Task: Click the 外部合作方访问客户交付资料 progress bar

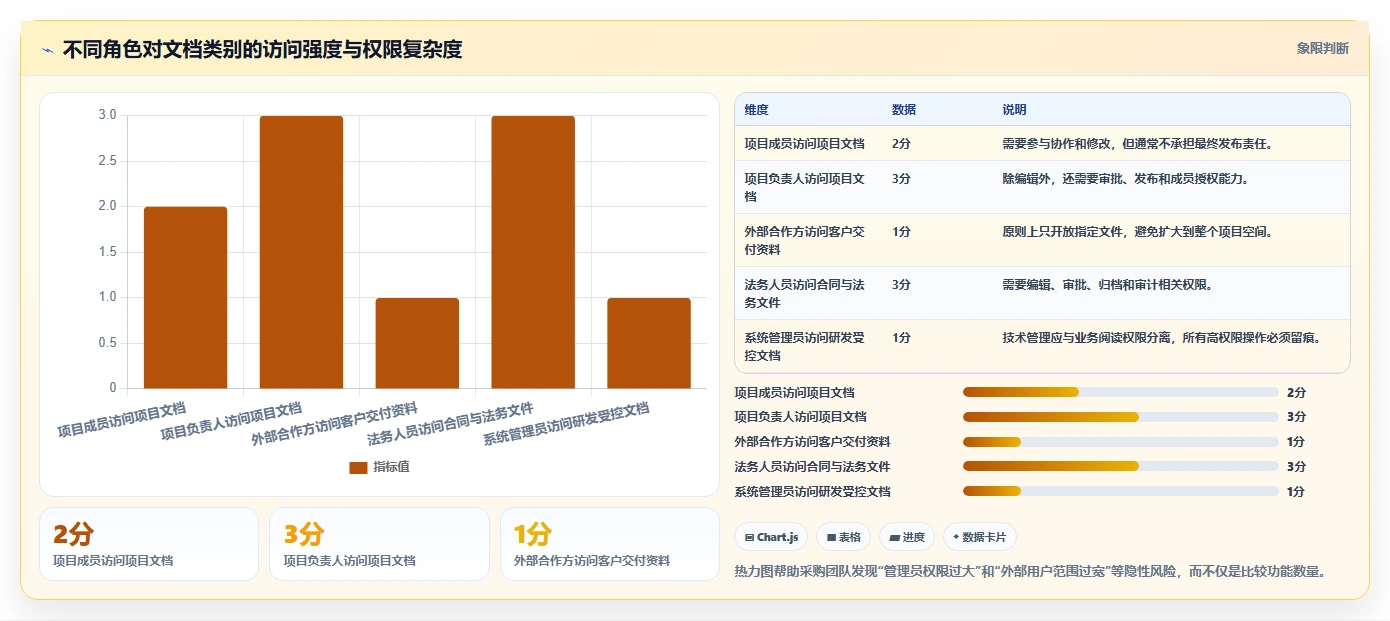Action: click(1120, 442)
